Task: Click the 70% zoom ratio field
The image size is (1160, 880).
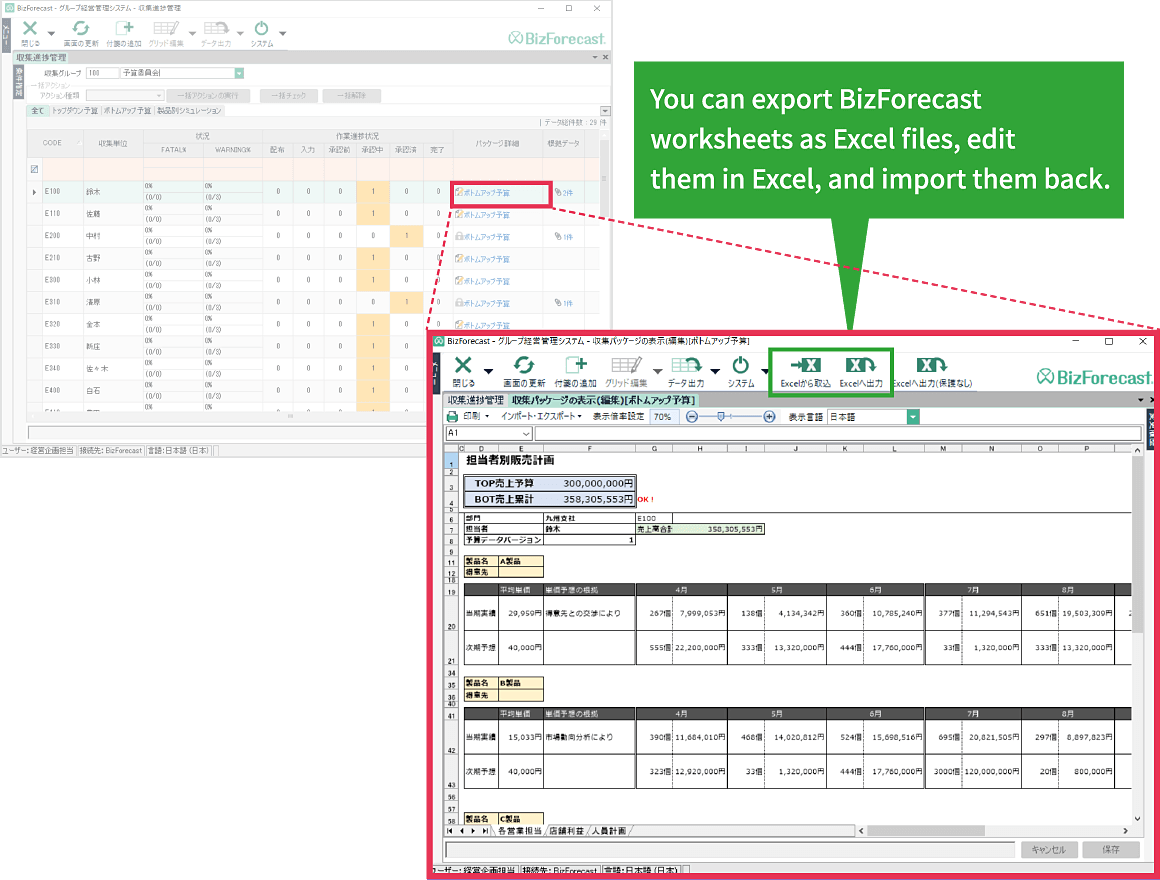Action: pyautogui.click(x=664, y=417)
